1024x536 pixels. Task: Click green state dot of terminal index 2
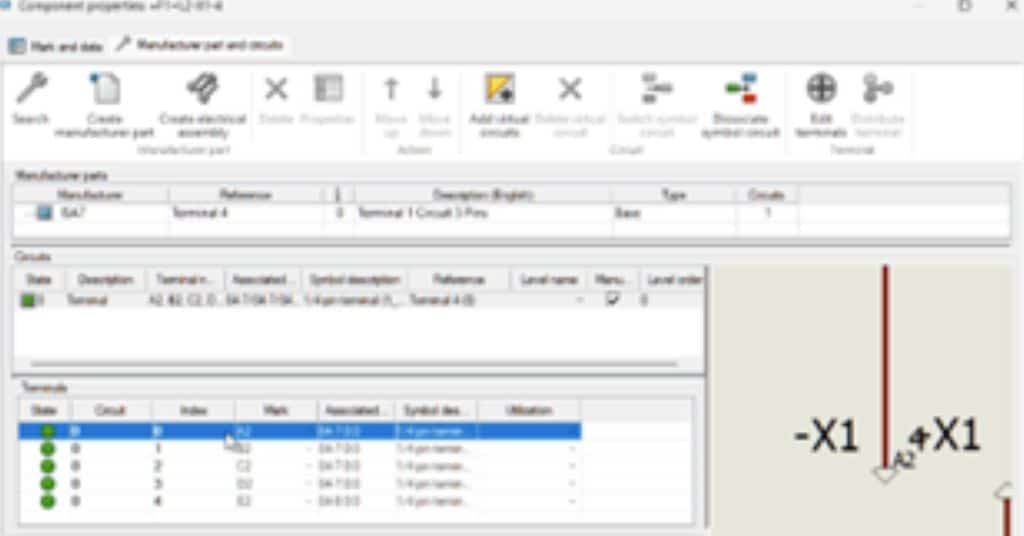pos(47,466)
